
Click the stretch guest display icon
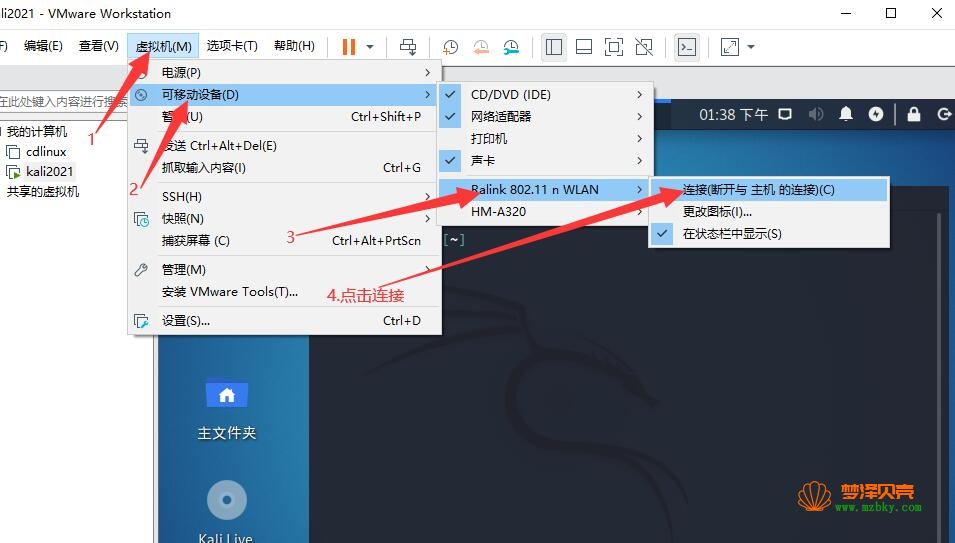click(x=729, y=47)
